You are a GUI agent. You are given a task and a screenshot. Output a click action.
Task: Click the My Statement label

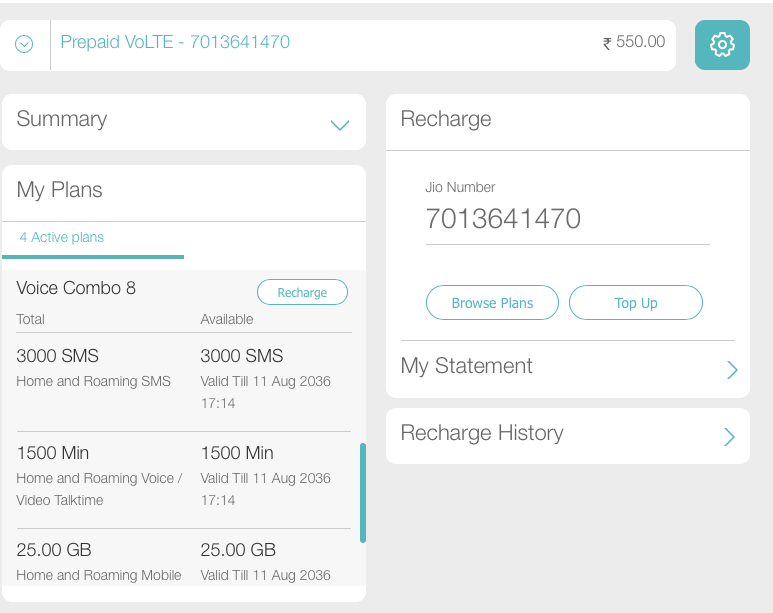click(466, 366)
